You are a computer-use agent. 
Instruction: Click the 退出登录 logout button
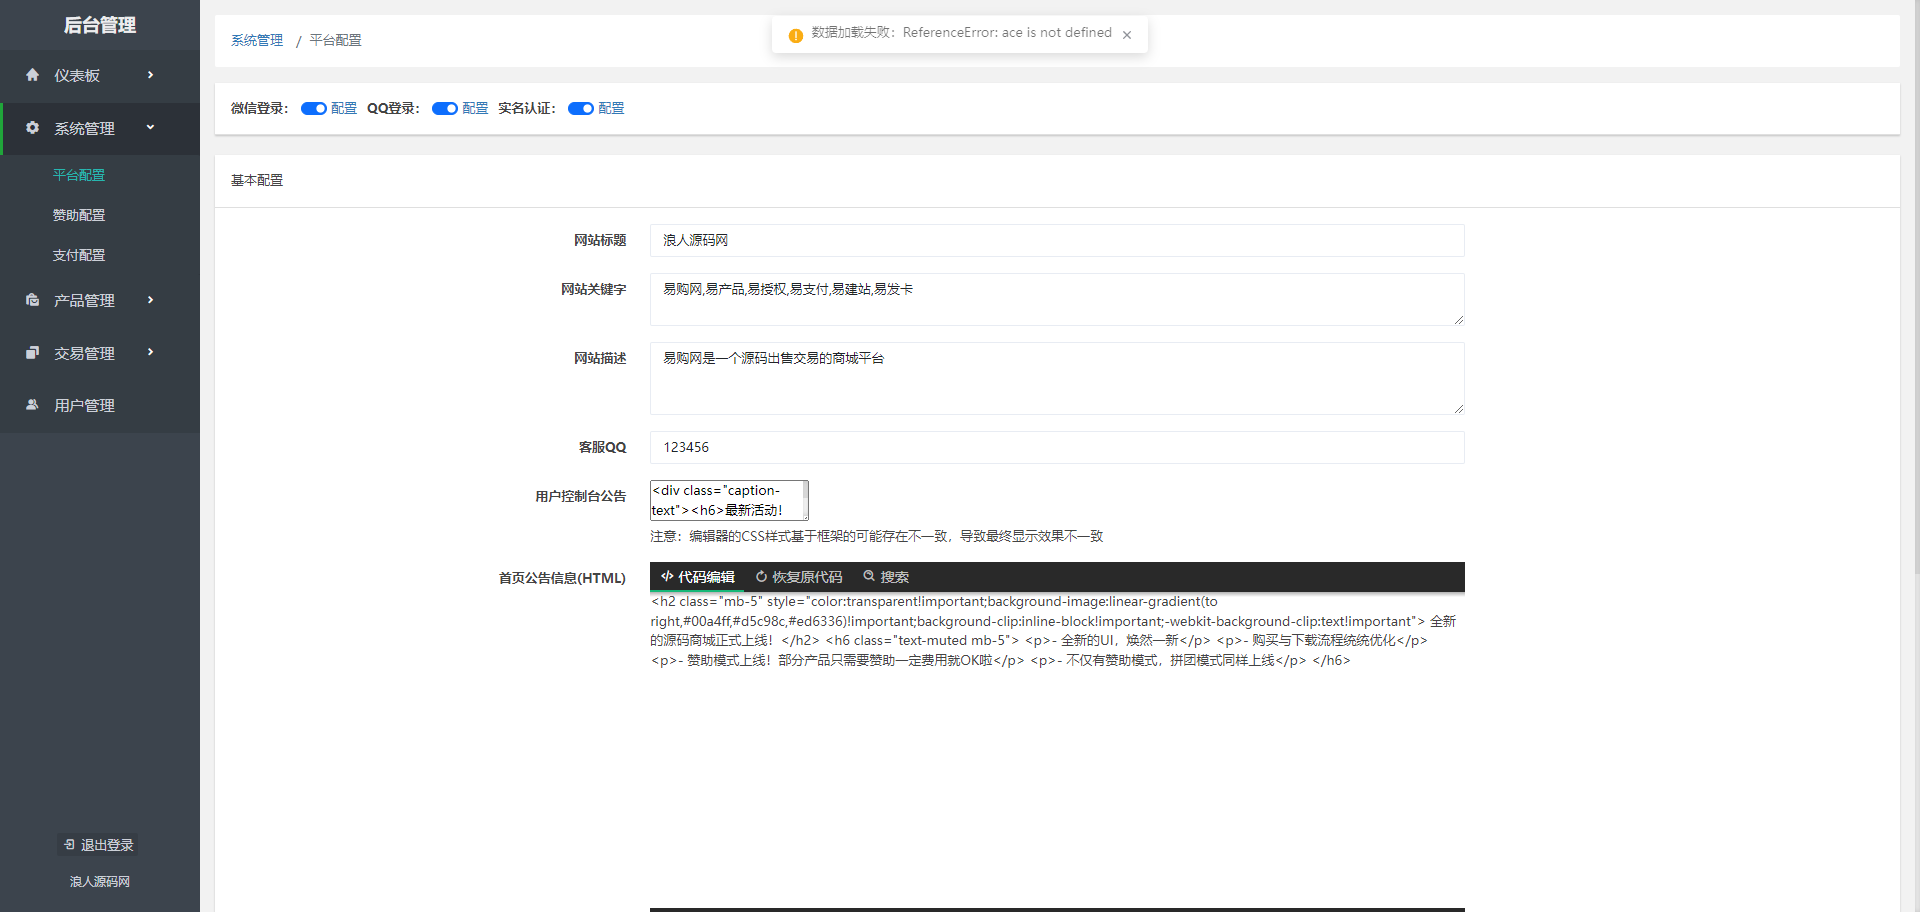point(98,845)
